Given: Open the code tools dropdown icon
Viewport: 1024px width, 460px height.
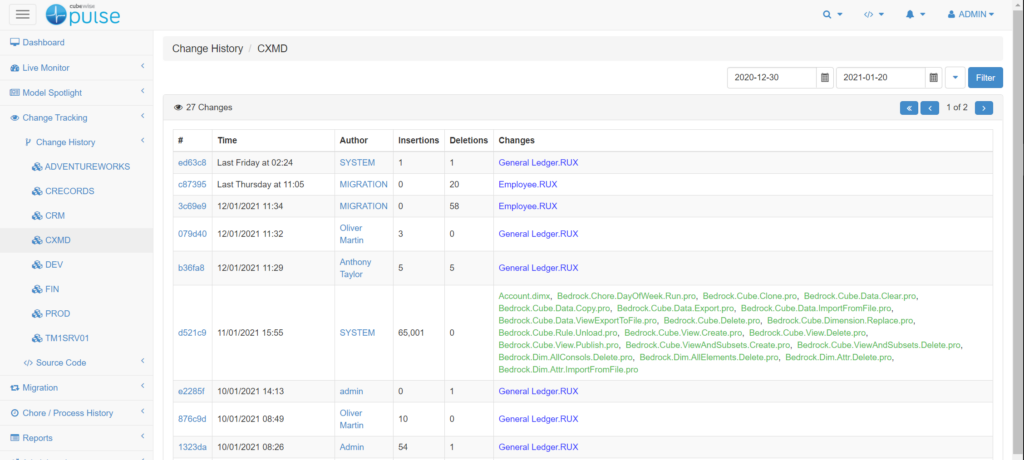Looking at the screenshot, I should click(874, 15).
